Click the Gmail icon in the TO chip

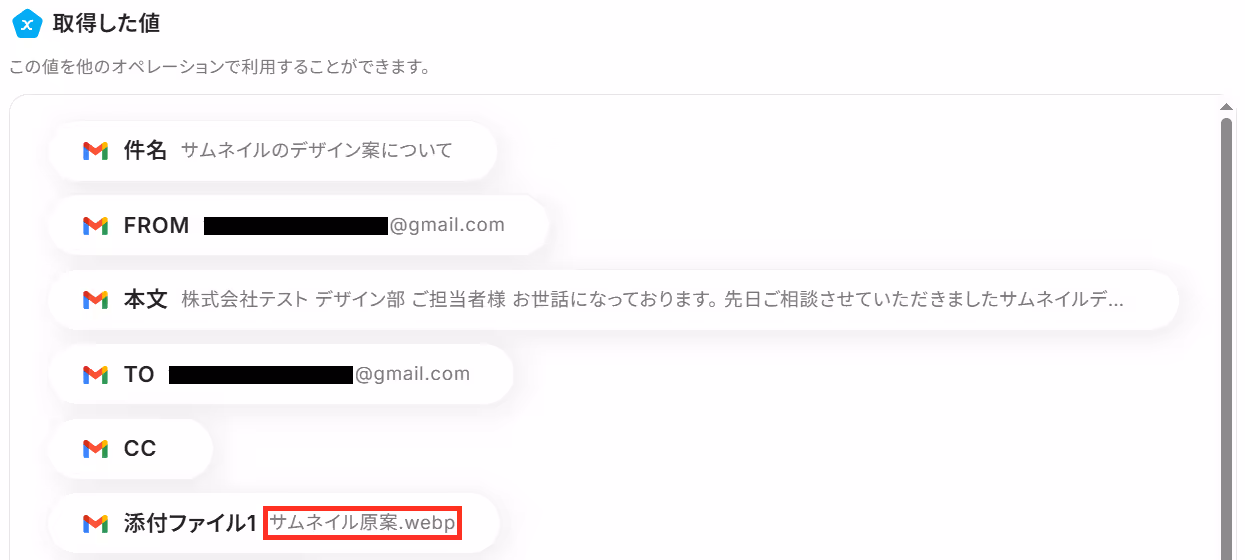(x=95, y=375)
